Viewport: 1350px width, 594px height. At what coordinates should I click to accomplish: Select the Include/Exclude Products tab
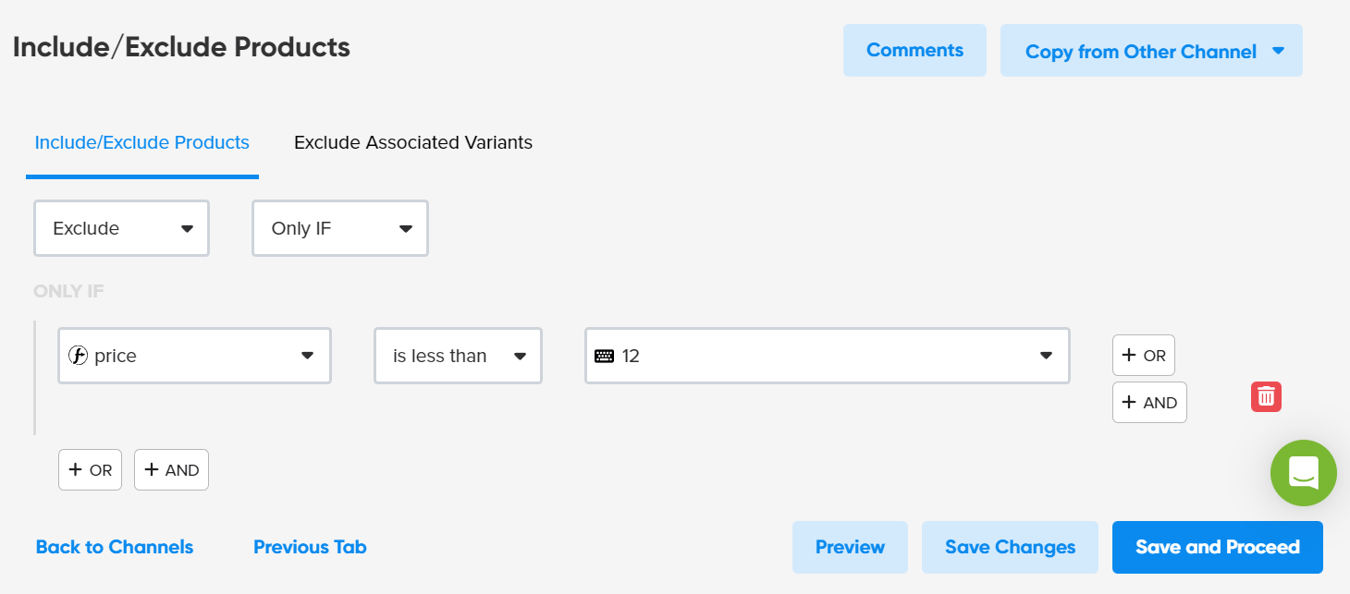point(141,142)
